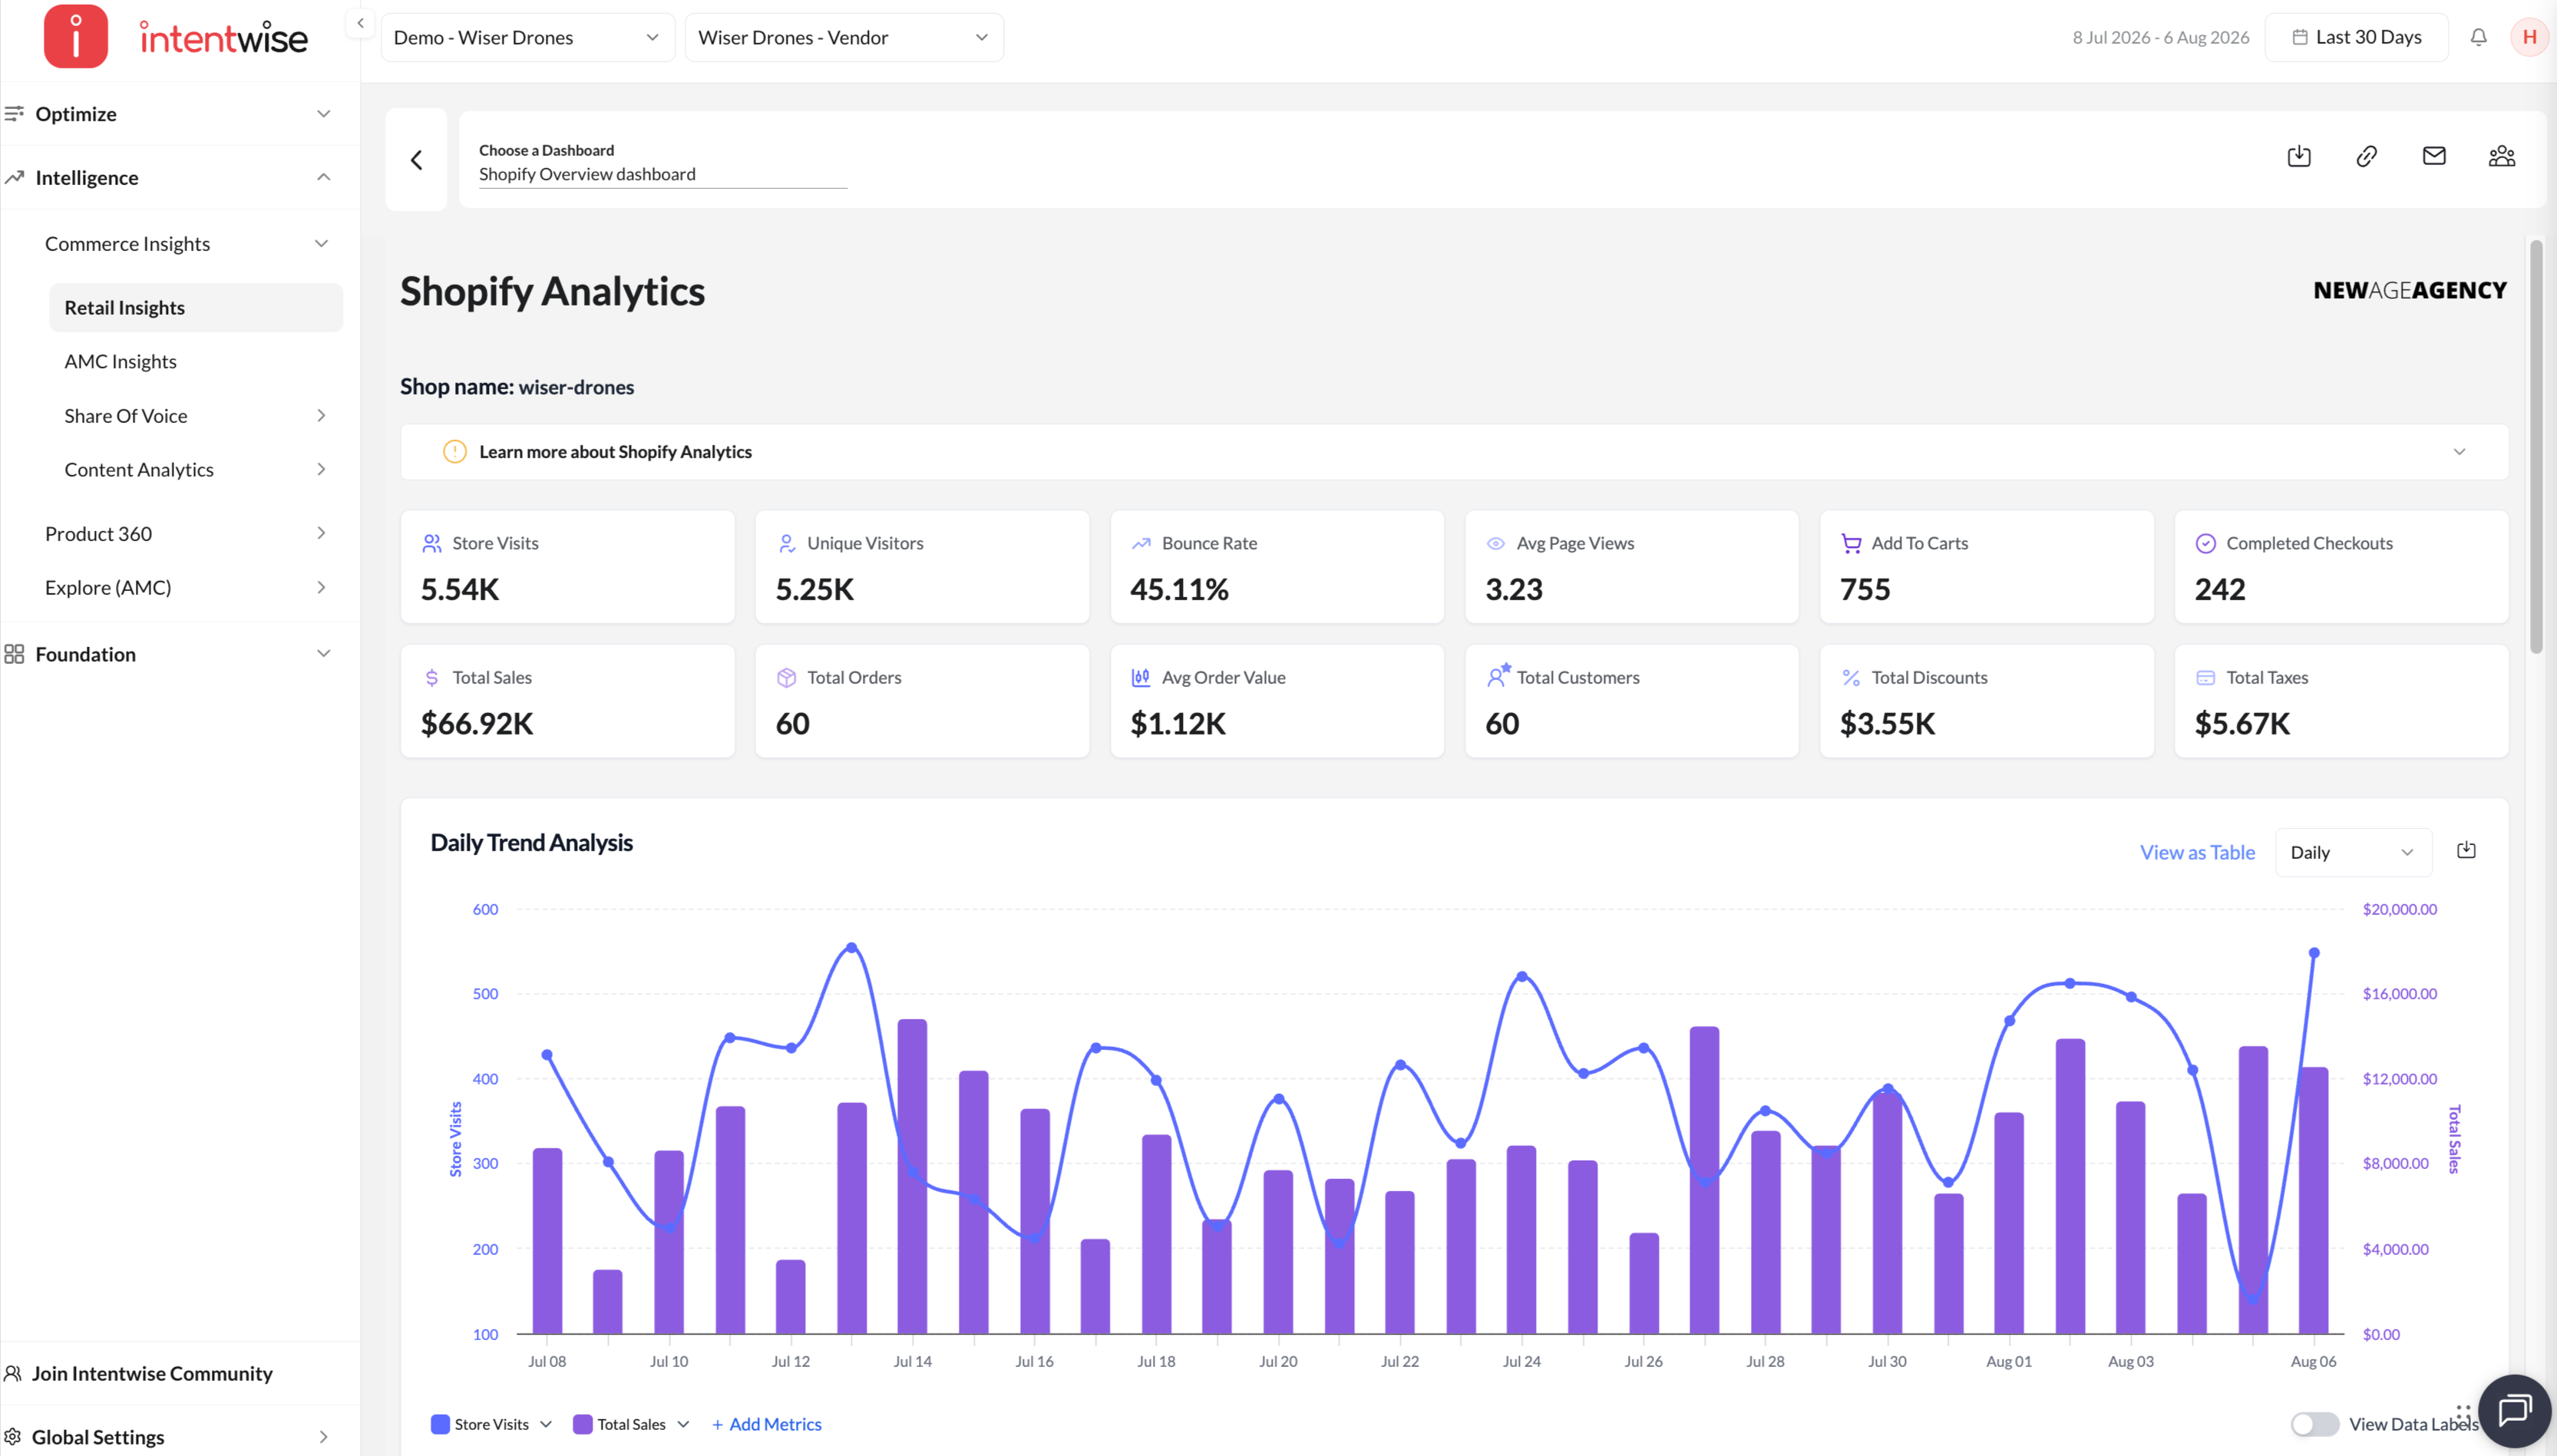
Task: Expand Learn more about Shopify Analytics
Action: pos(1454,452)
